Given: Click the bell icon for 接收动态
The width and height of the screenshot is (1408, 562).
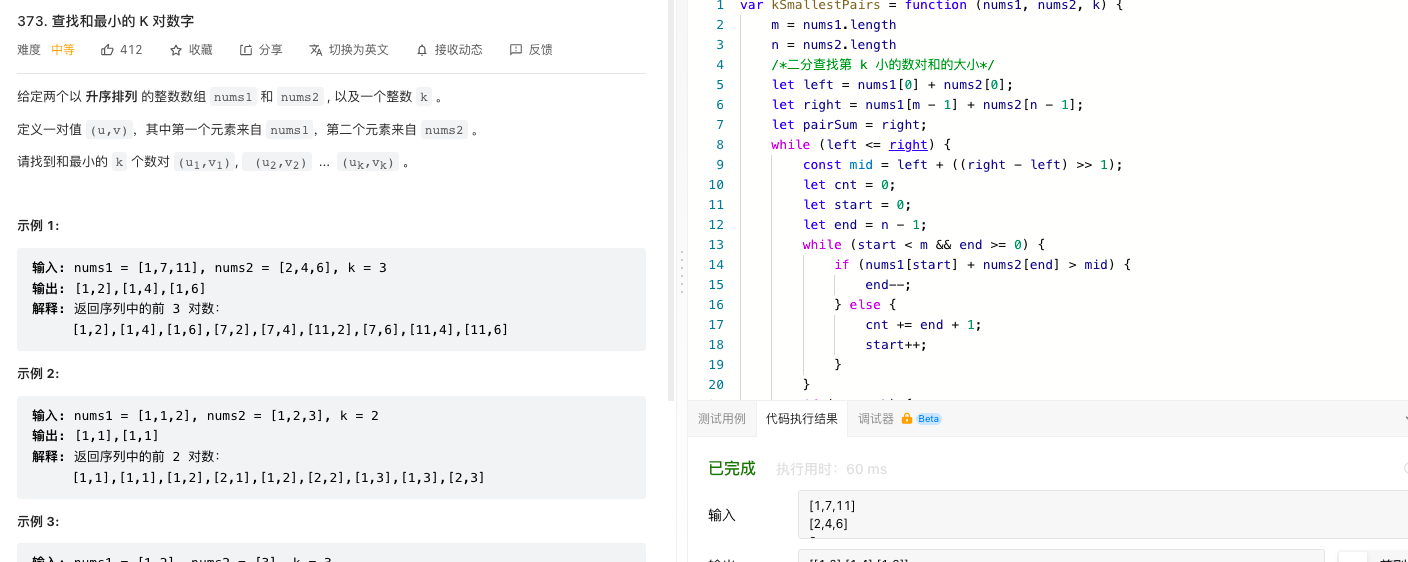Looking at the screenshot, I should coord(422,50).
